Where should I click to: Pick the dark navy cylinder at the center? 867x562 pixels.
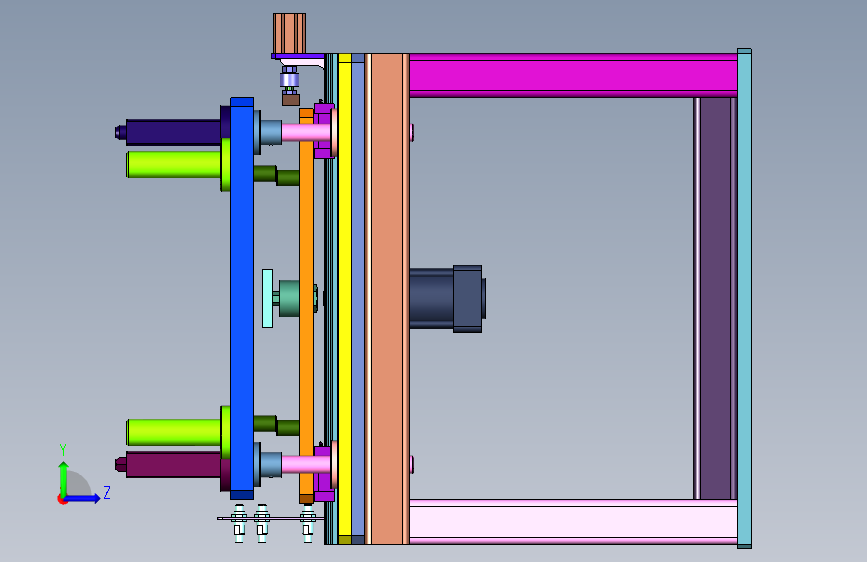click(447, 299)
